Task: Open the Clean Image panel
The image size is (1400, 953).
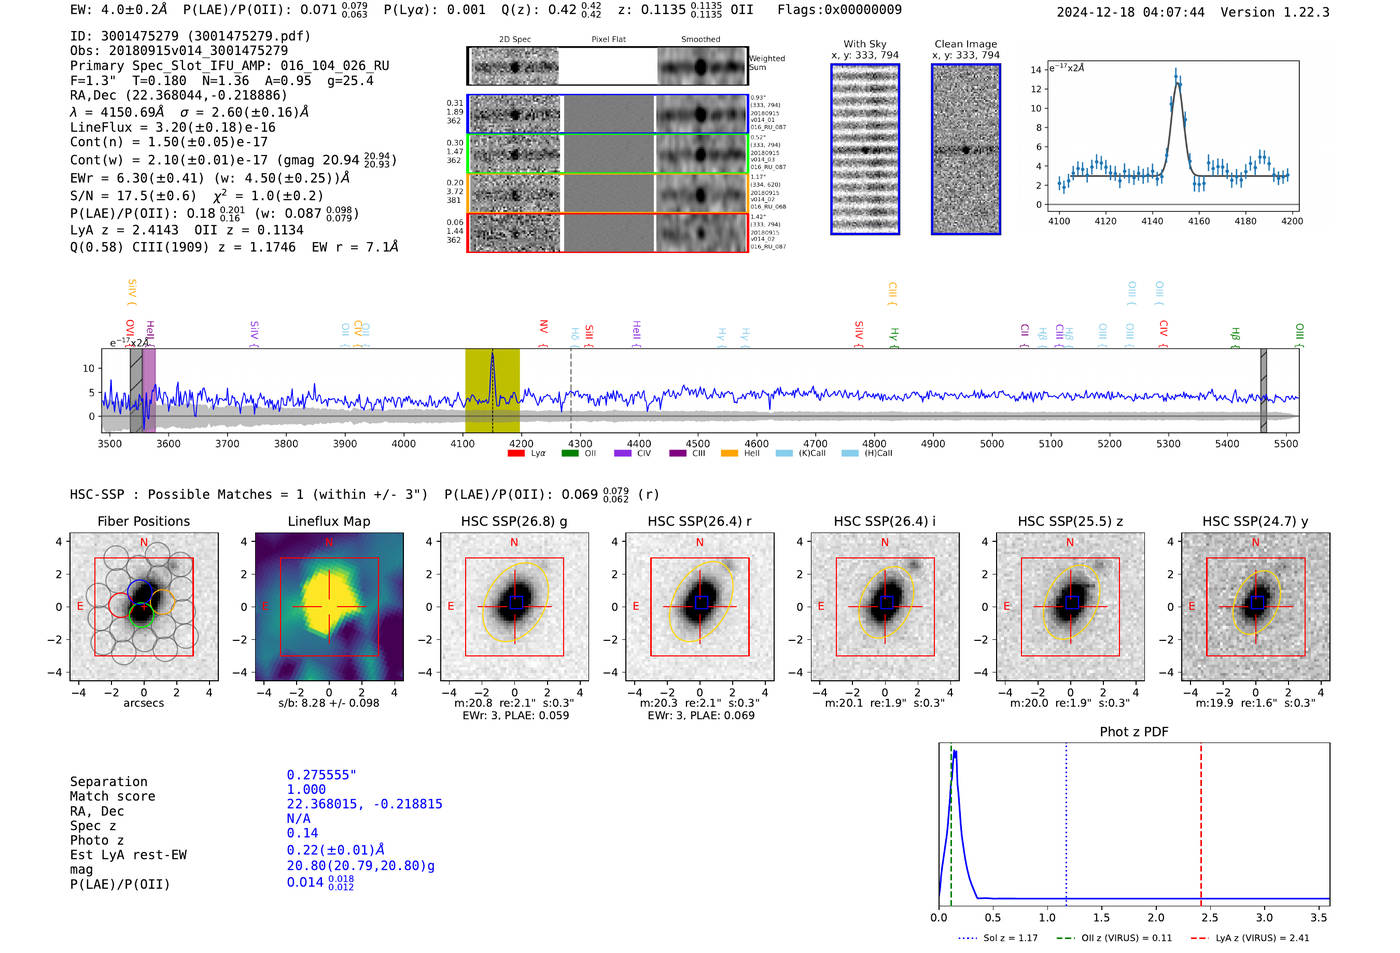Action: click(x=966, y=149)
